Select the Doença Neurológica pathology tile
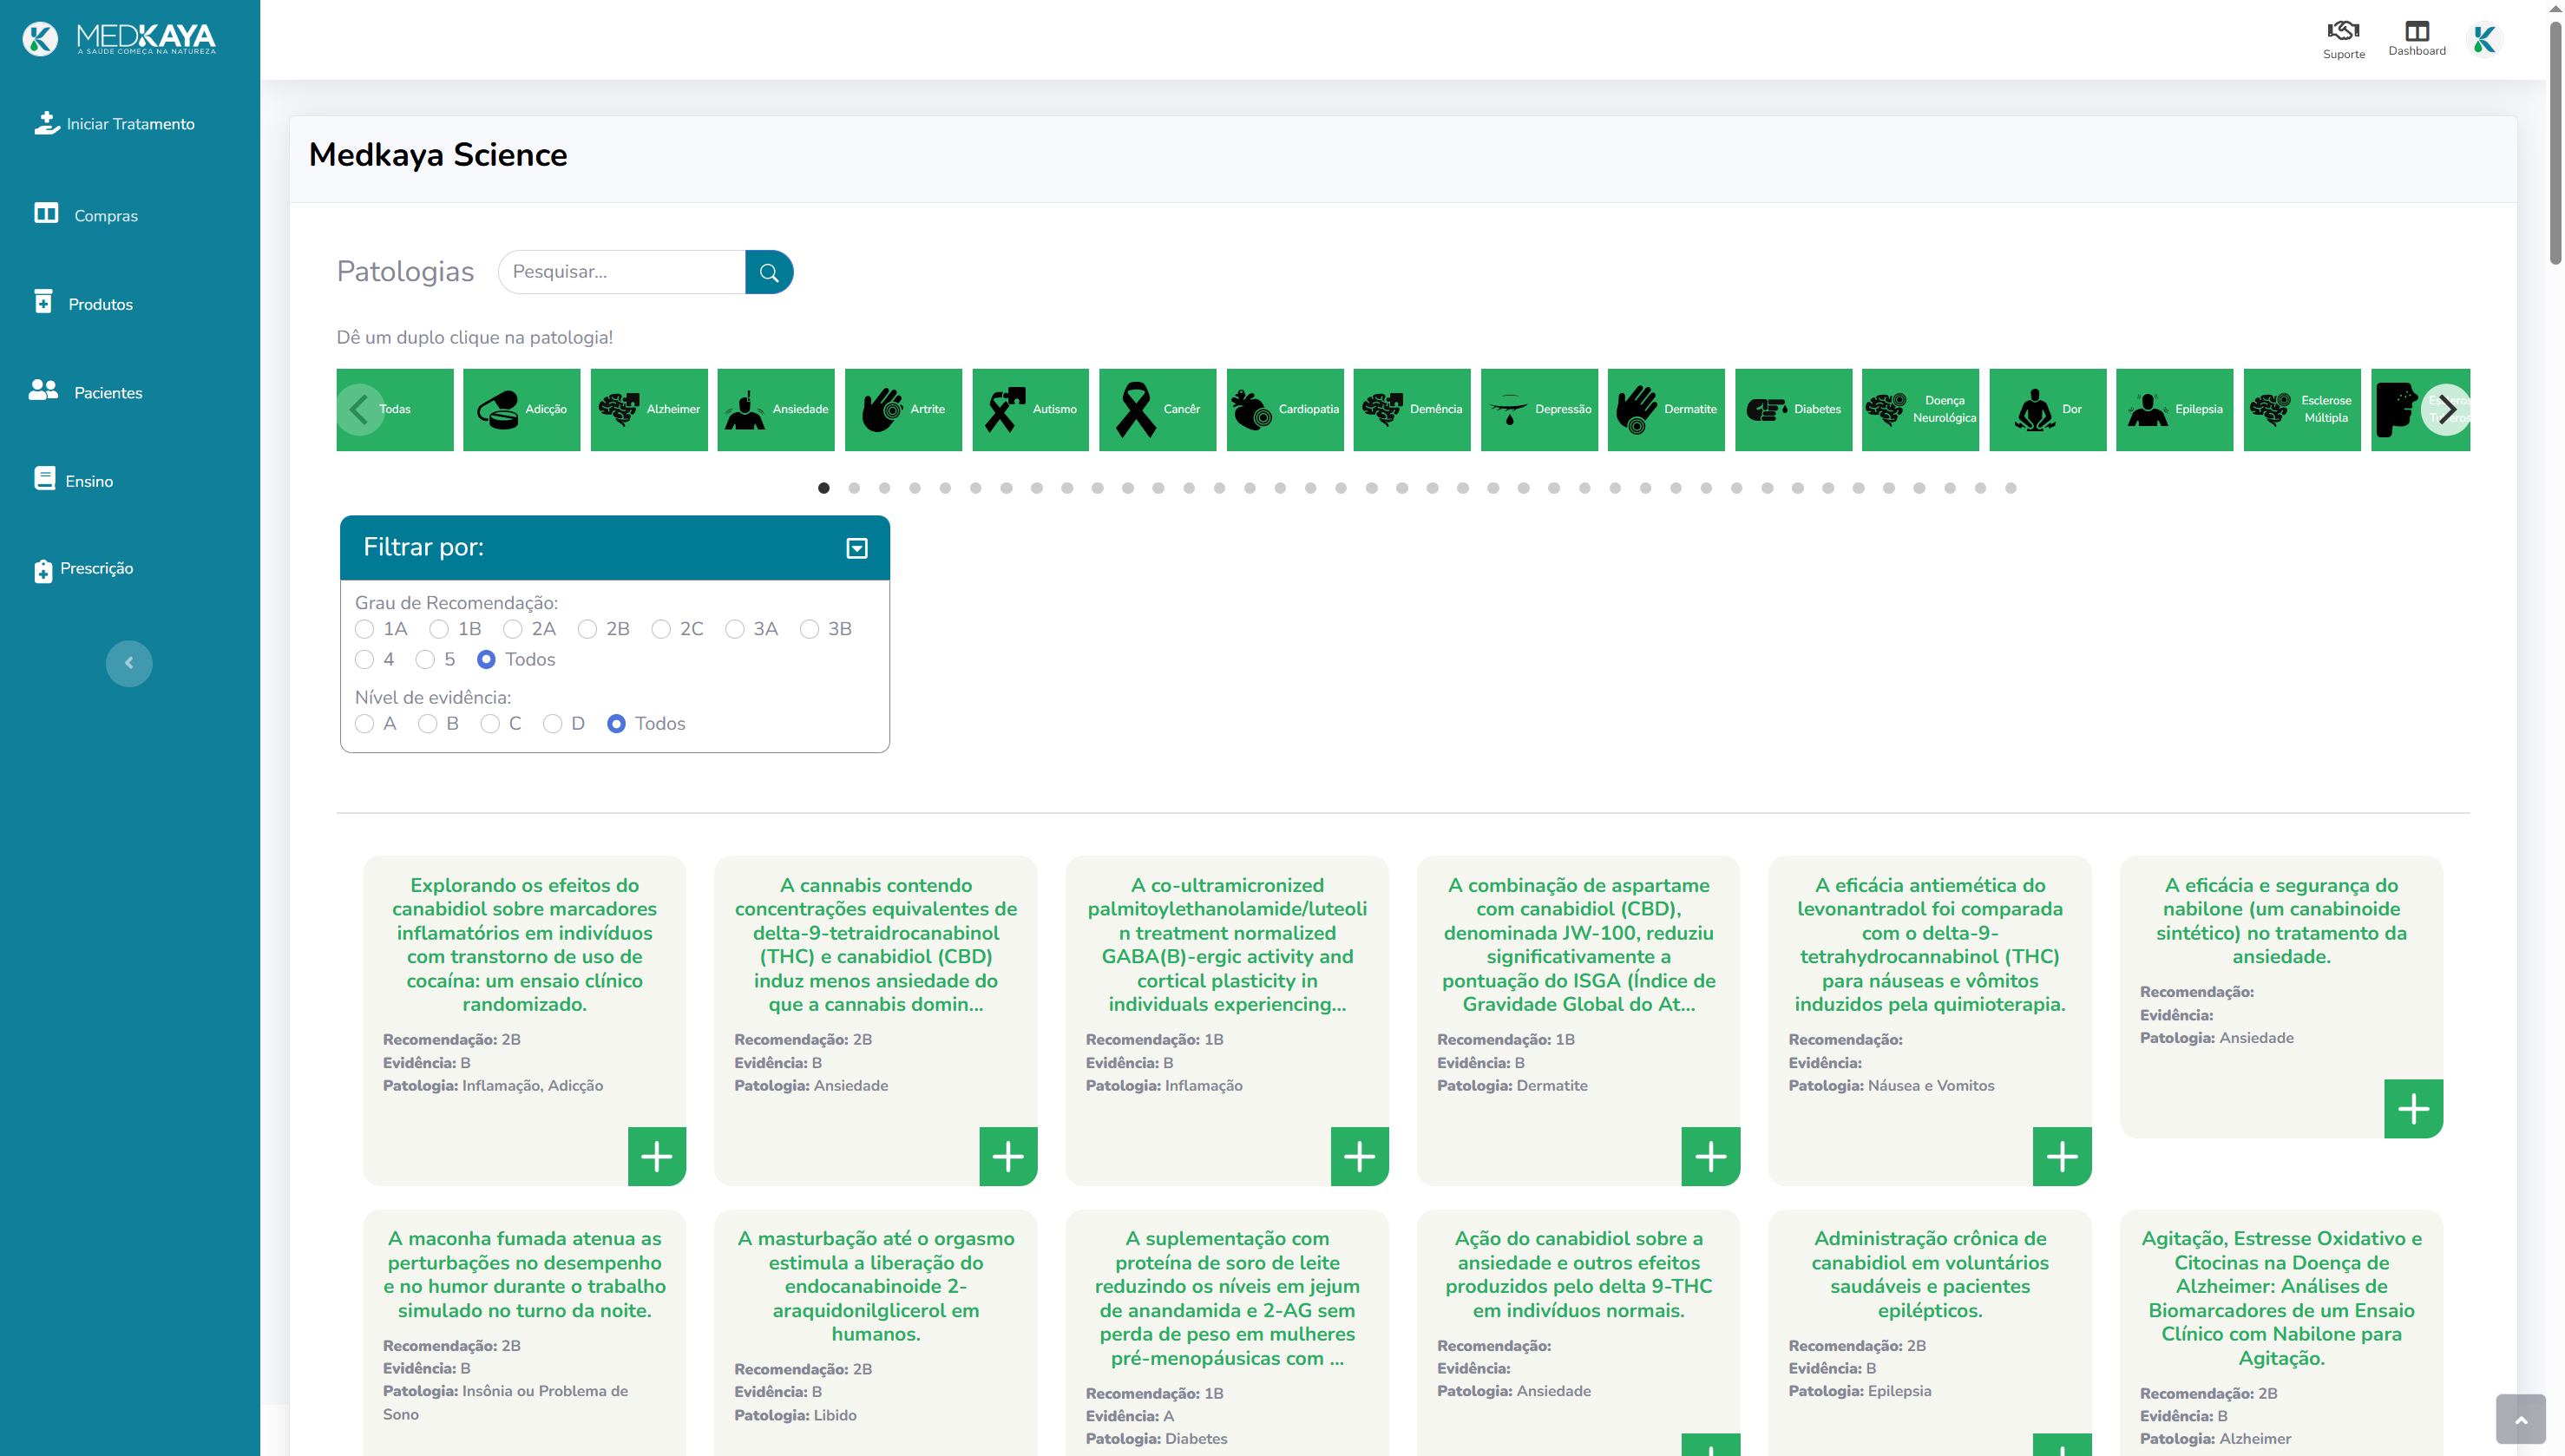 (x=1920, y=410)
